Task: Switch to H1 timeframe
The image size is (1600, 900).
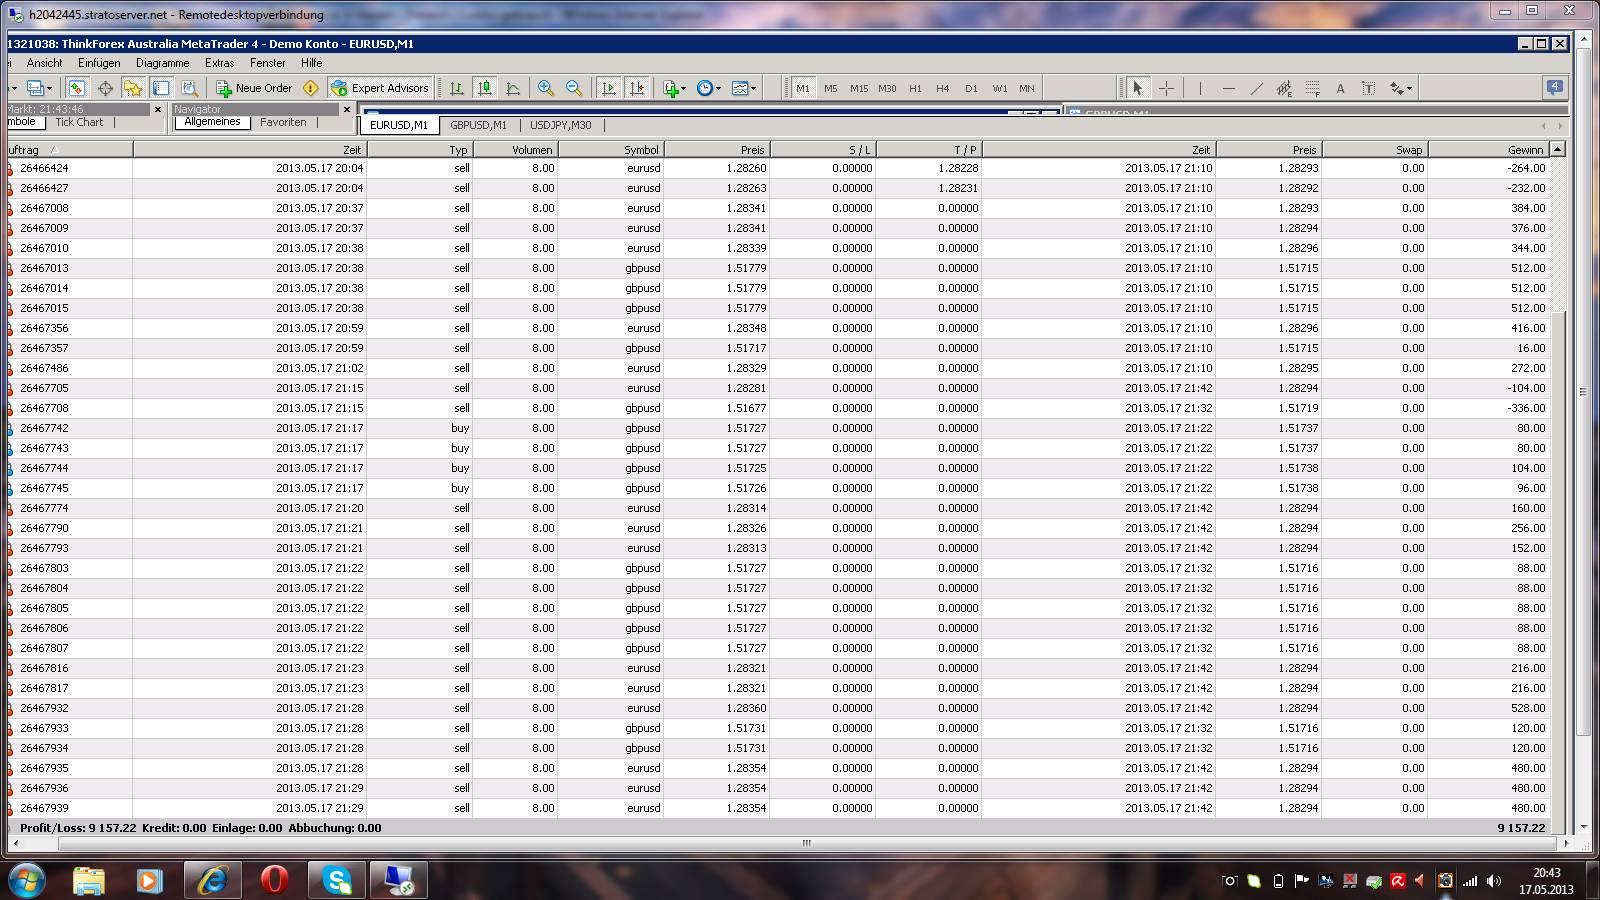Action: (915, 88)
